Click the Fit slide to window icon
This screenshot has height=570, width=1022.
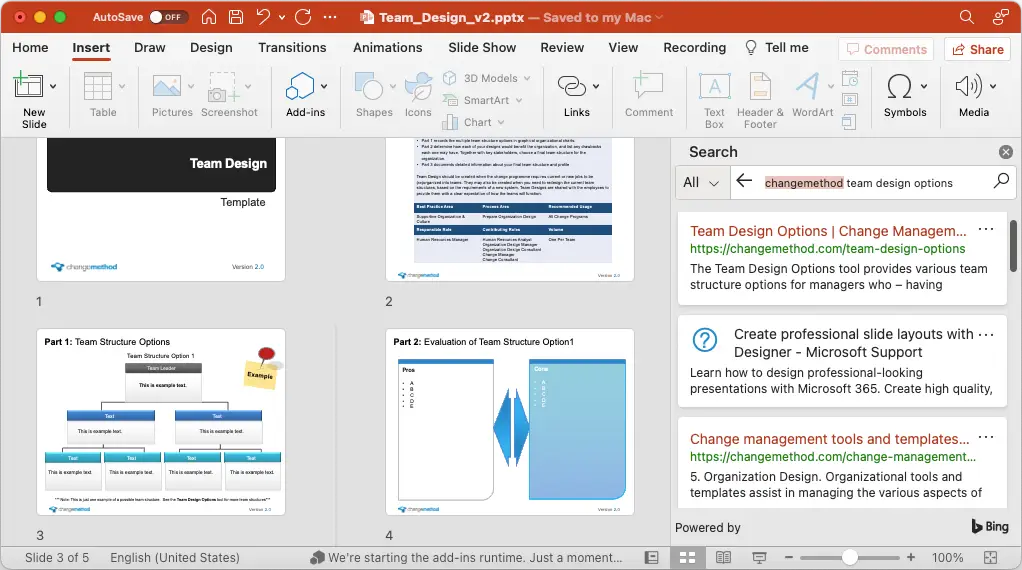pyautogui.click(x=991, y=558)
